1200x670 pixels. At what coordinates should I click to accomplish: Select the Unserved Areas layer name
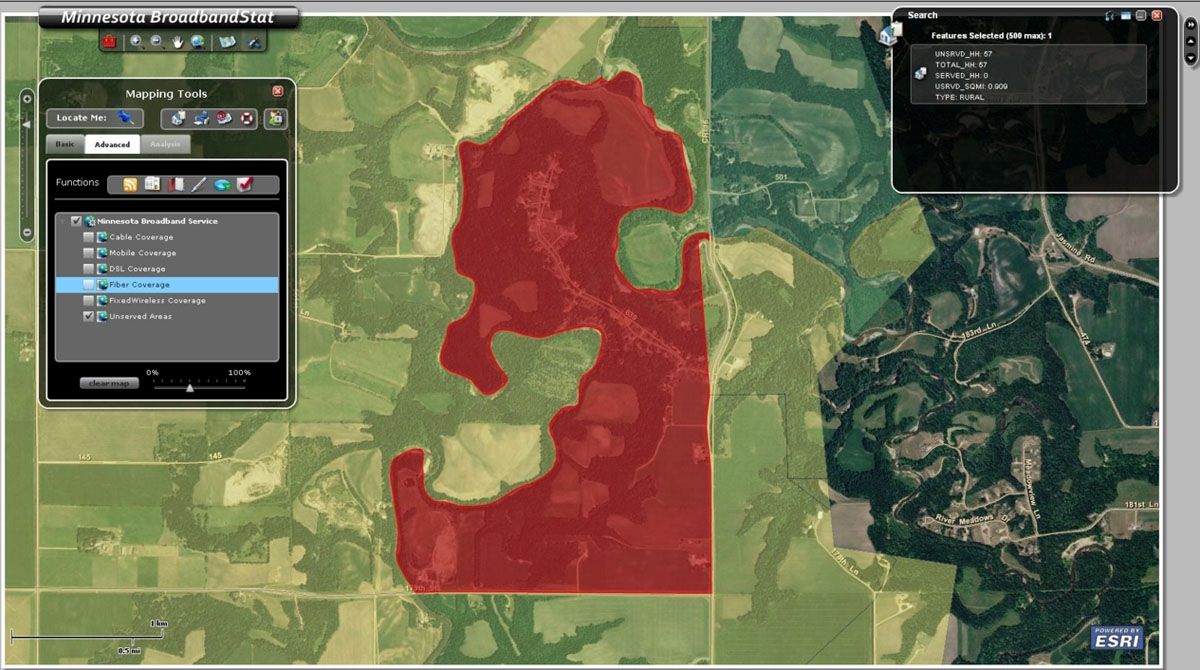(140, 316)
